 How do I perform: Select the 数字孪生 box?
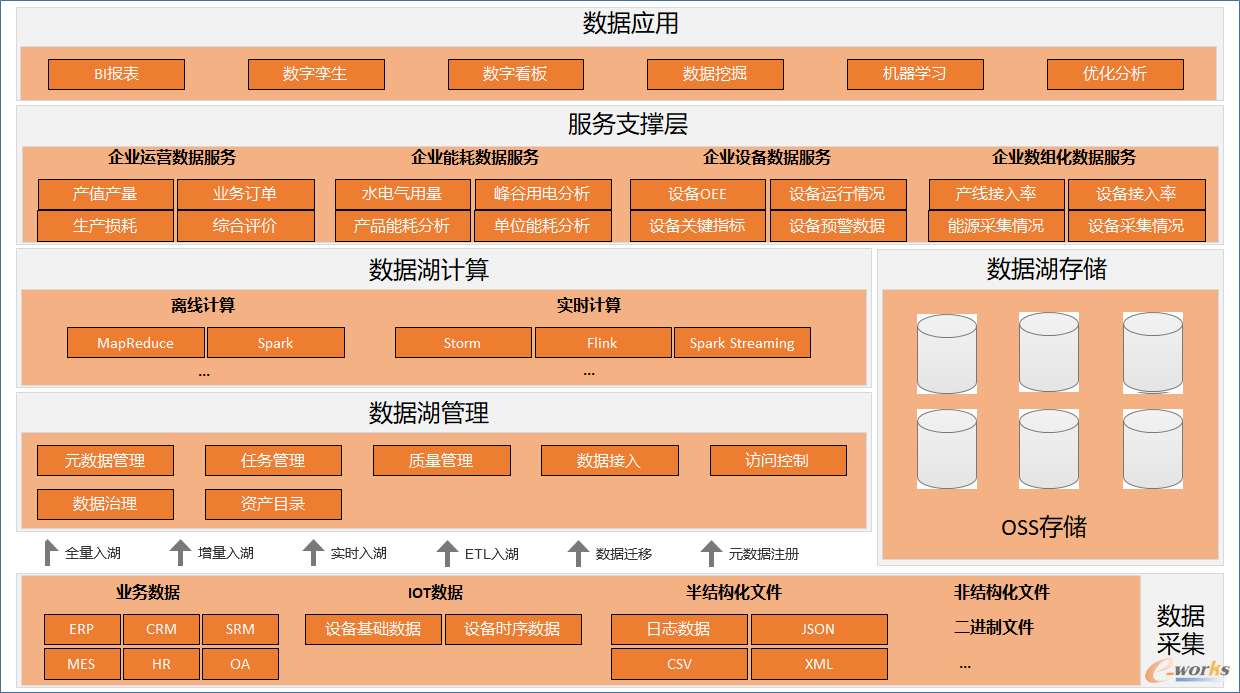(316, 74)
